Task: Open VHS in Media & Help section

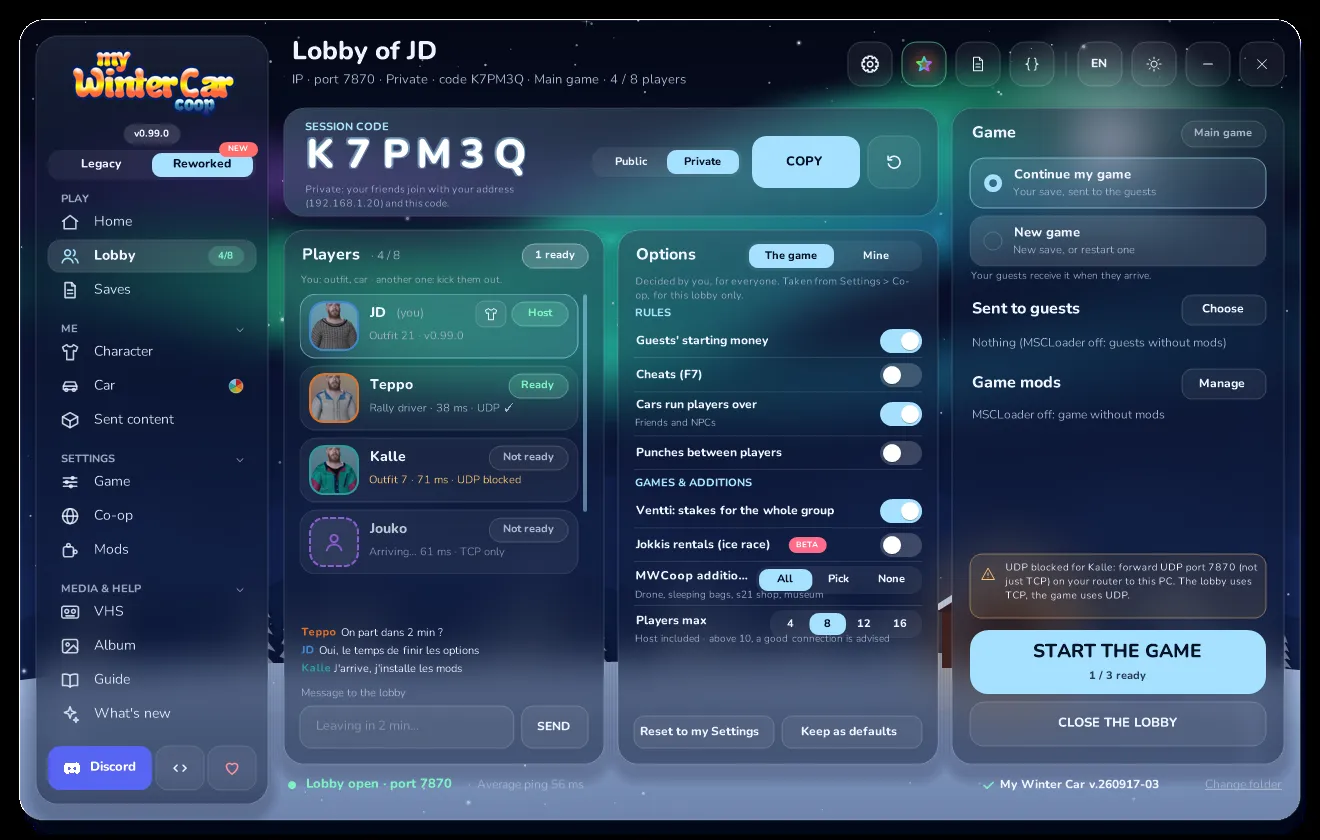Action: coord(152,612)
